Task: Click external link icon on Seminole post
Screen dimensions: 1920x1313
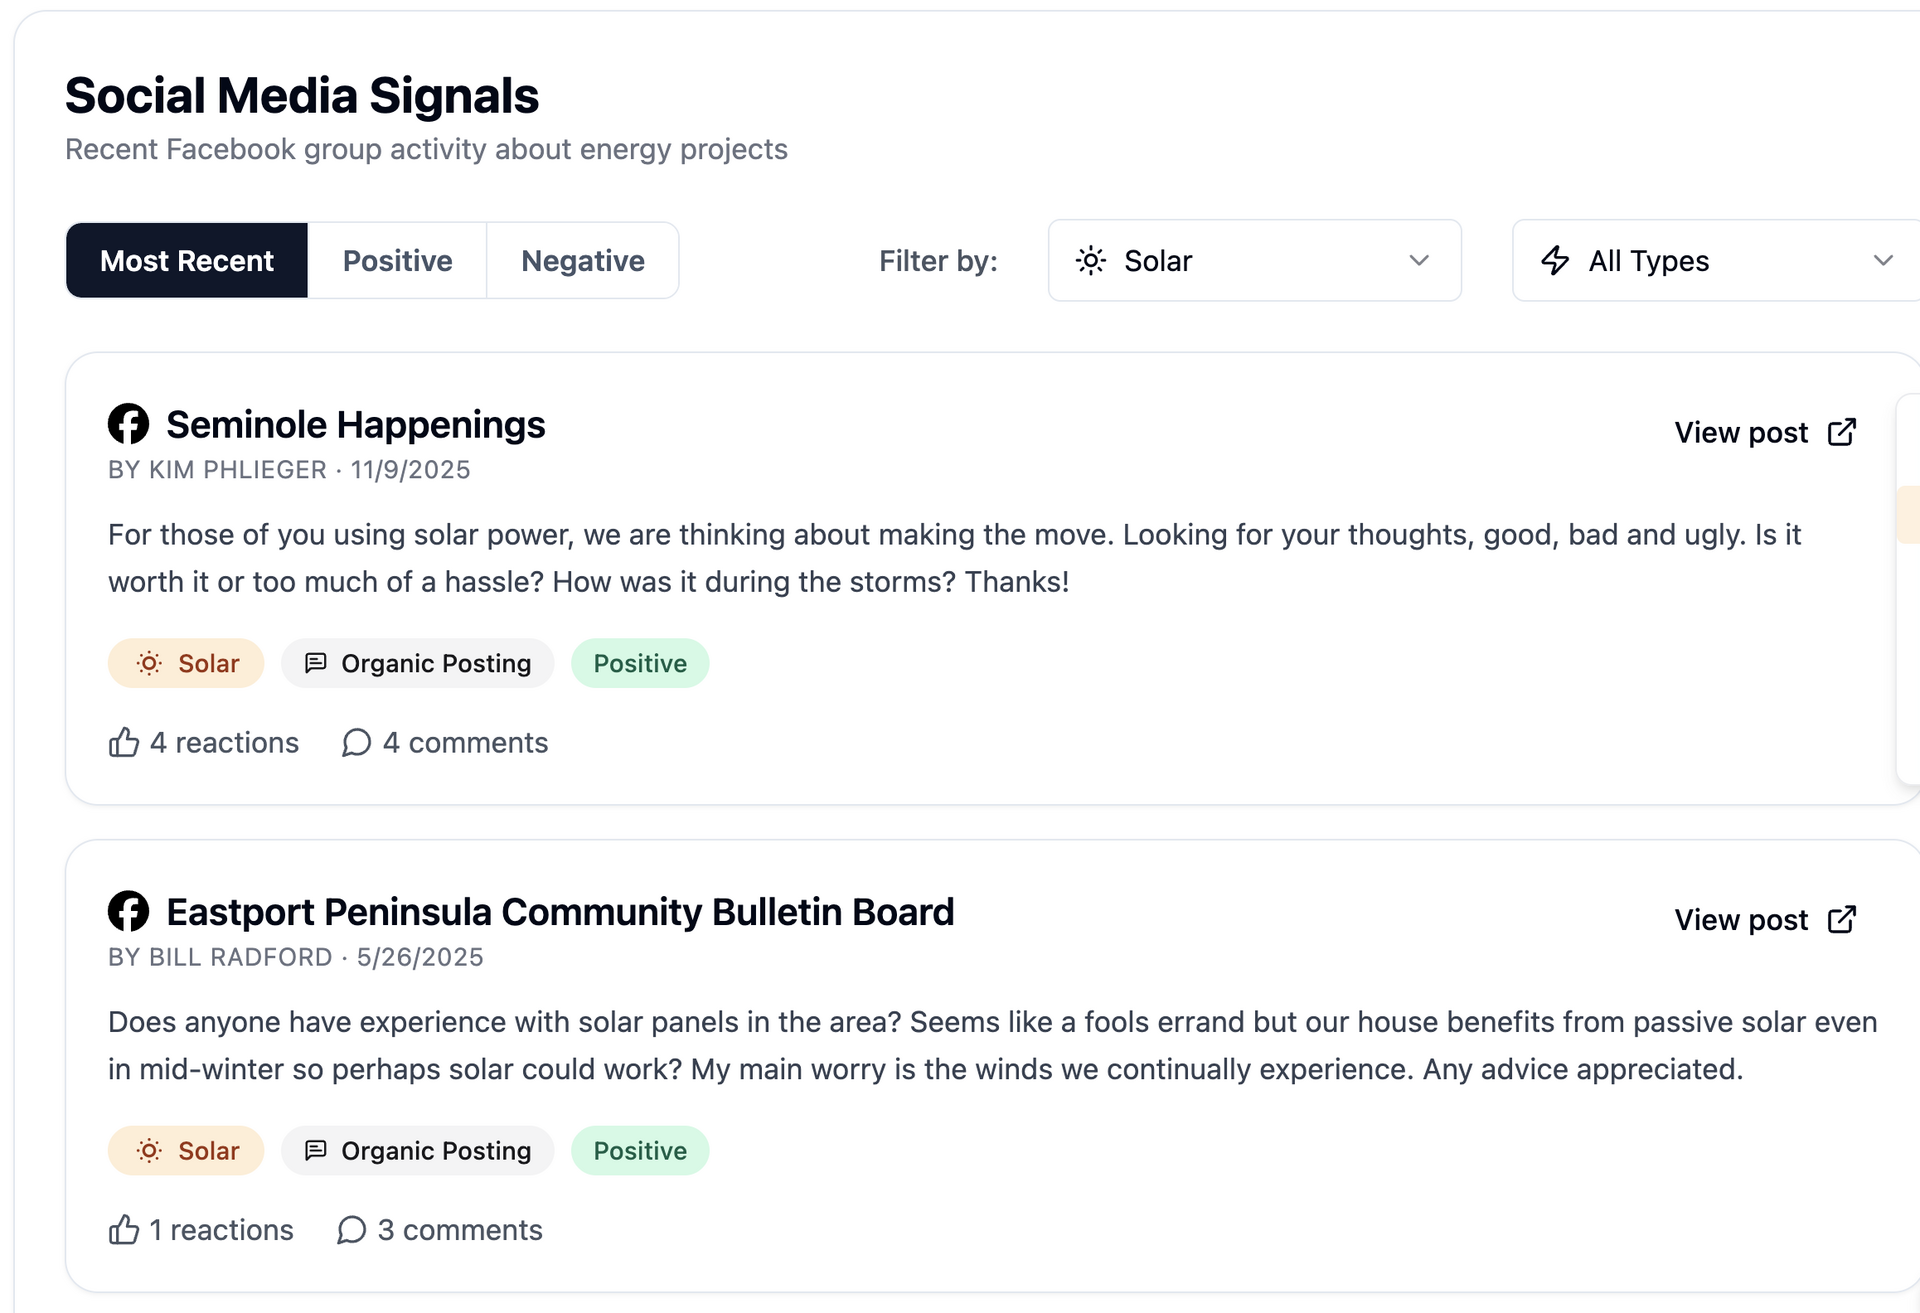Action: tap(1841, 432)
